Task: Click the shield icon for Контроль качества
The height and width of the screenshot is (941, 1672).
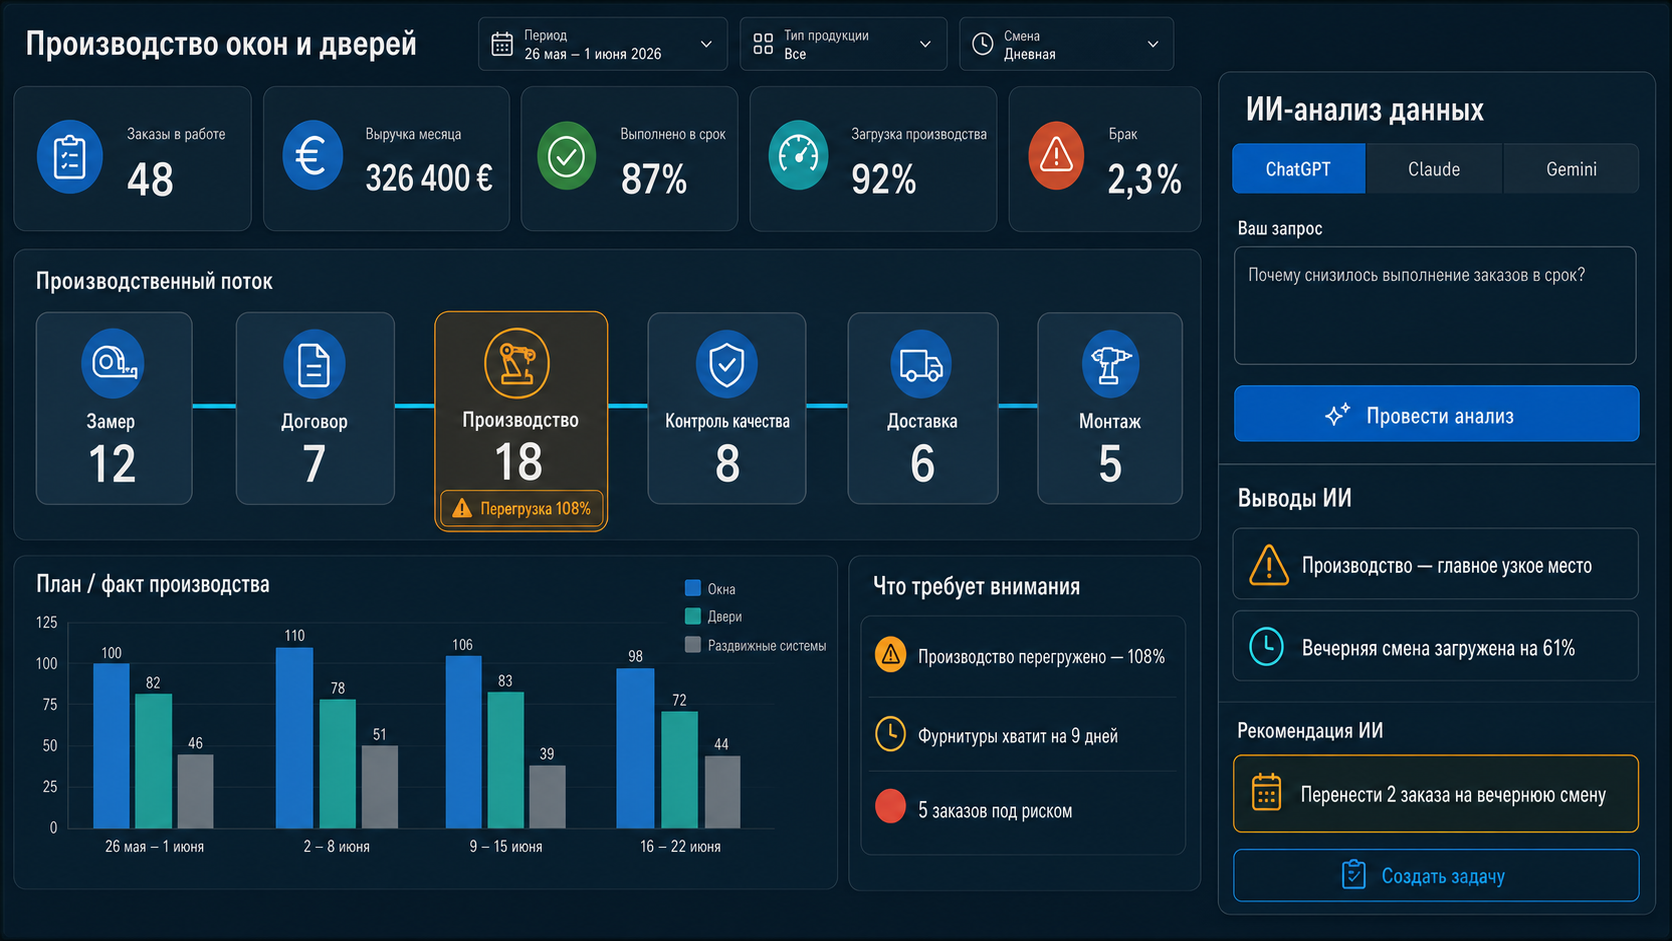Action: [727, 364]
